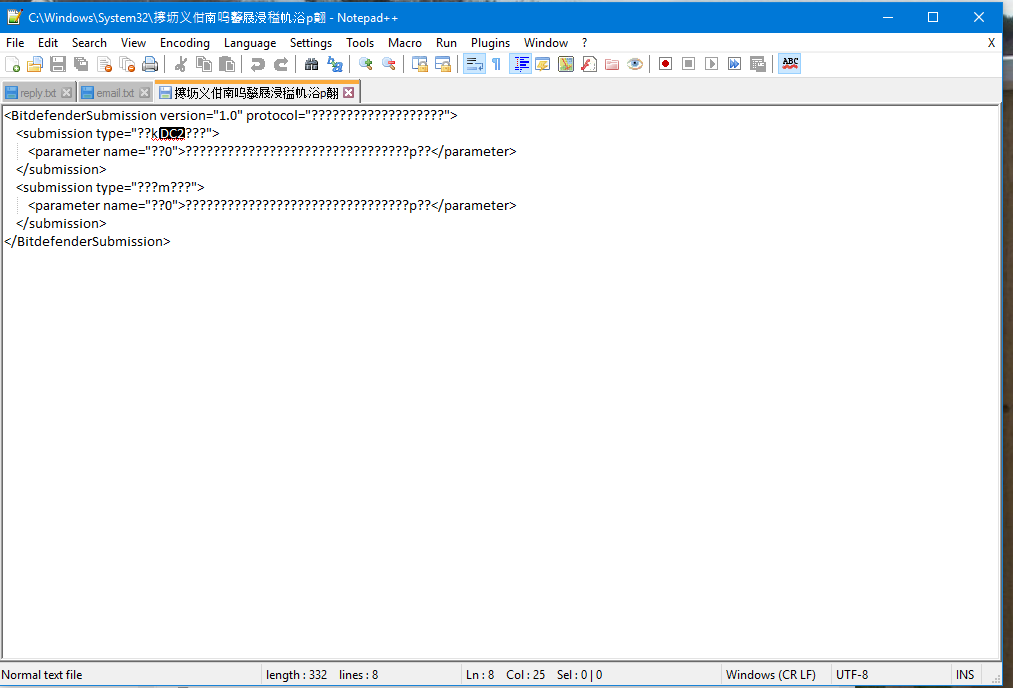
Task: Click the UTF-8 encoding status field
Action: point(852,674)
